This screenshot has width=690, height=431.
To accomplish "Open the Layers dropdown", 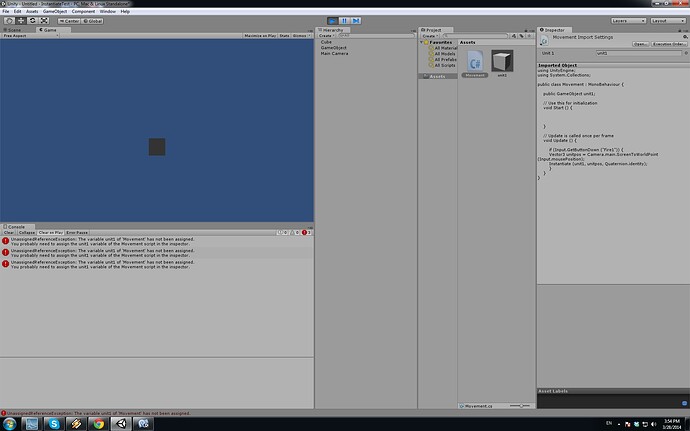I will [628, 21].
